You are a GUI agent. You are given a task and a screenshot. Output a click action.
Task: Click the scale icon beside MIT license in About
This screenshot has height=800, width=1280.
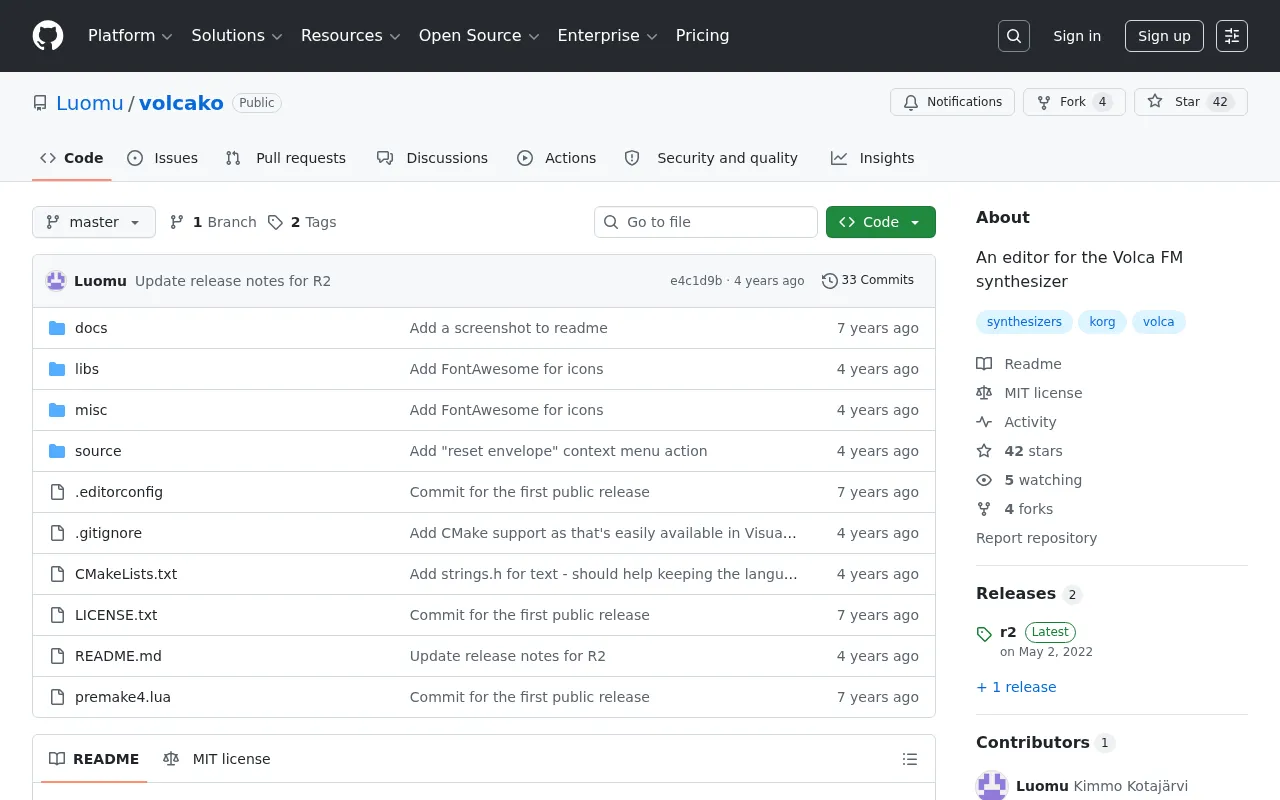tap(984, 393)
